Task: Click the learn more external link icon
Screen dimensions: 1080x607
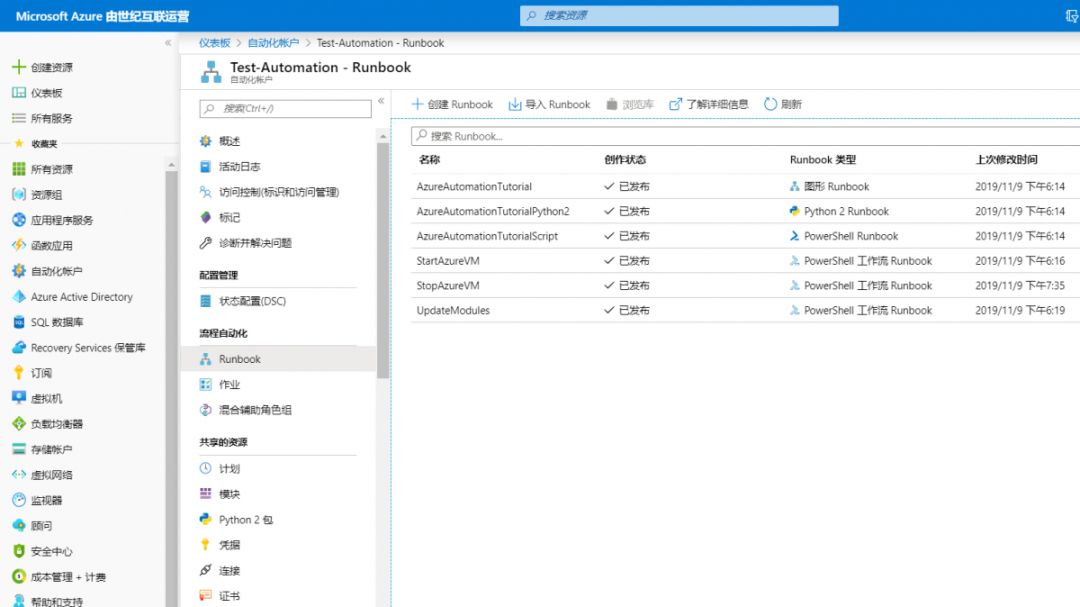Action: point(675,104)
